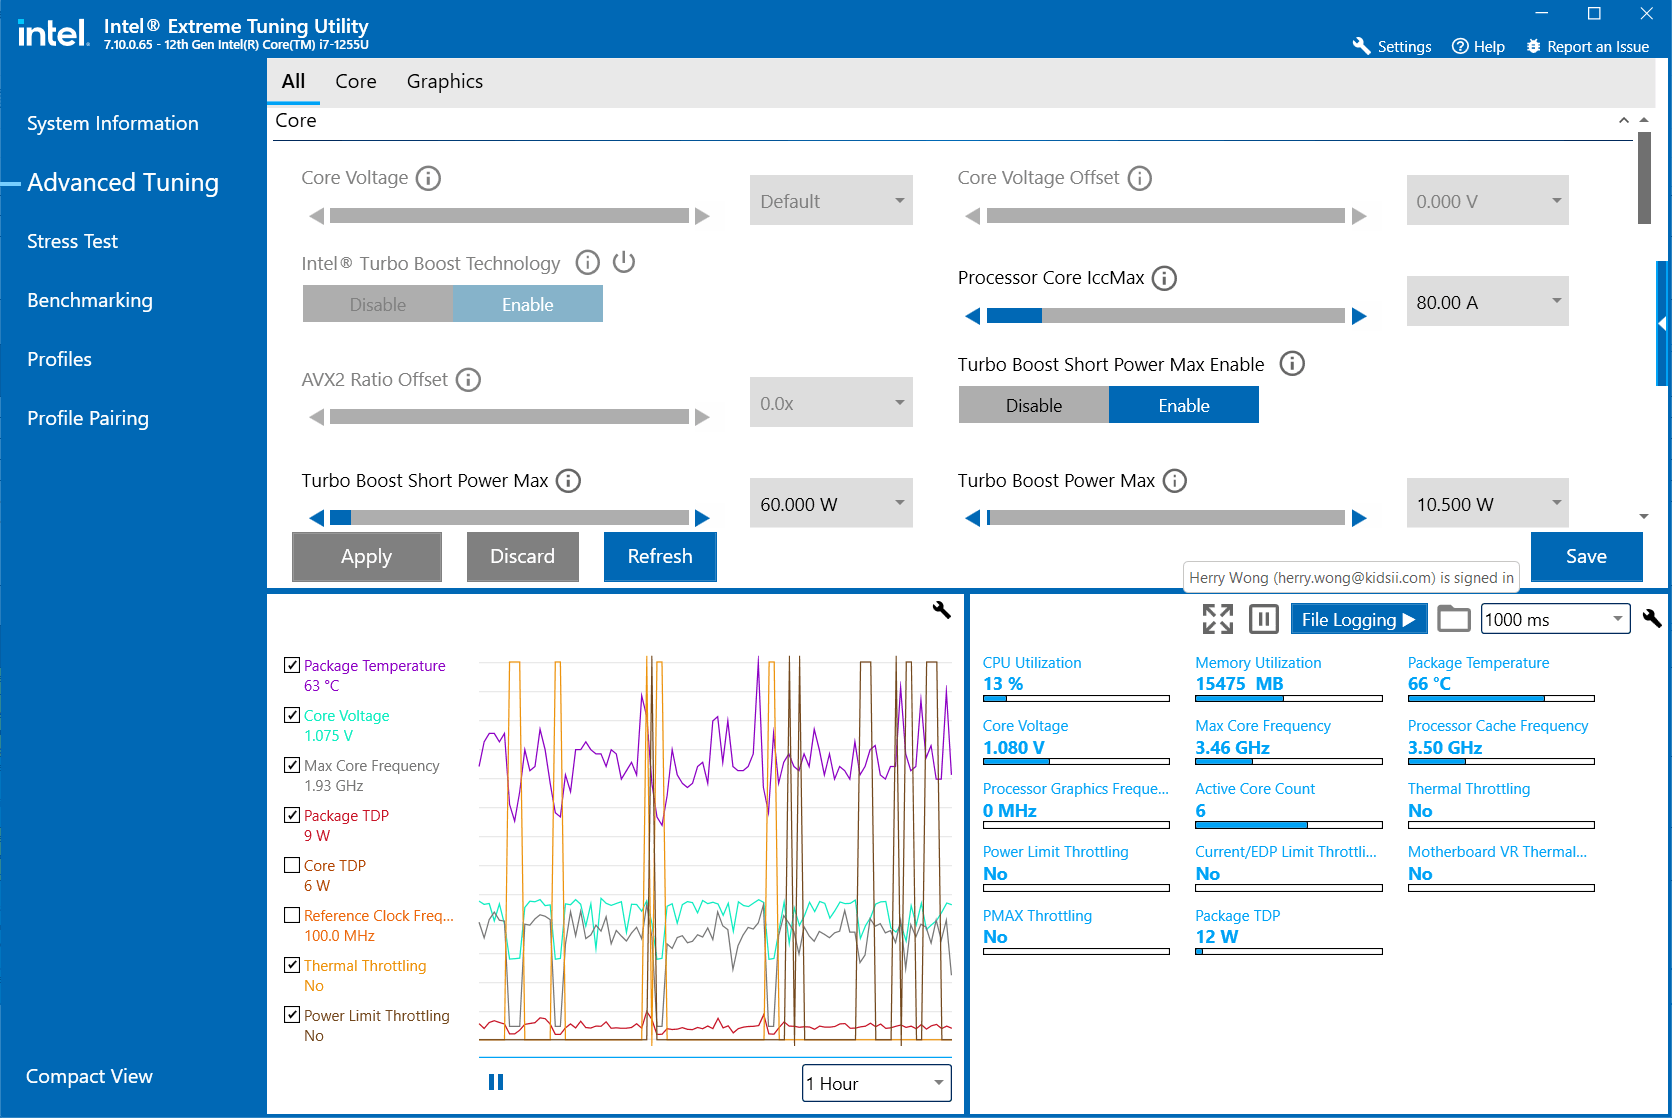Enable the Core TDP graph checkbox
The width and height of the screenshot is (1672, 1118).
(x=292, y=865)
